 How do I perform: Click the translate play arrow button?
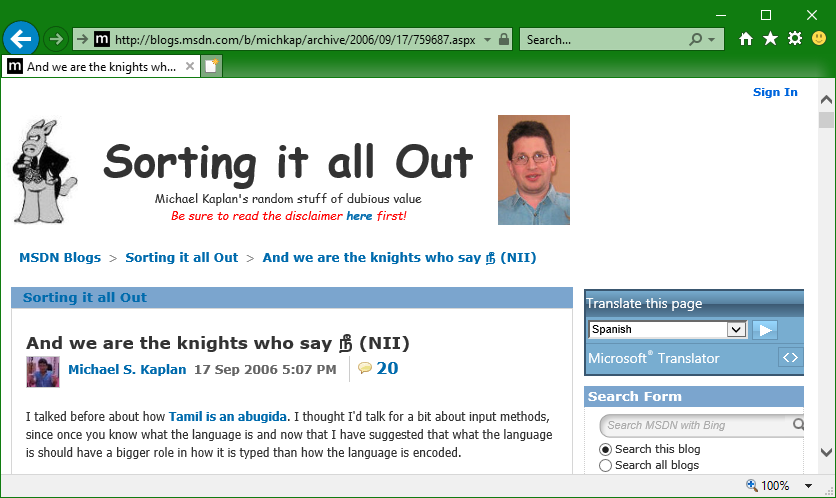point(765,330)
